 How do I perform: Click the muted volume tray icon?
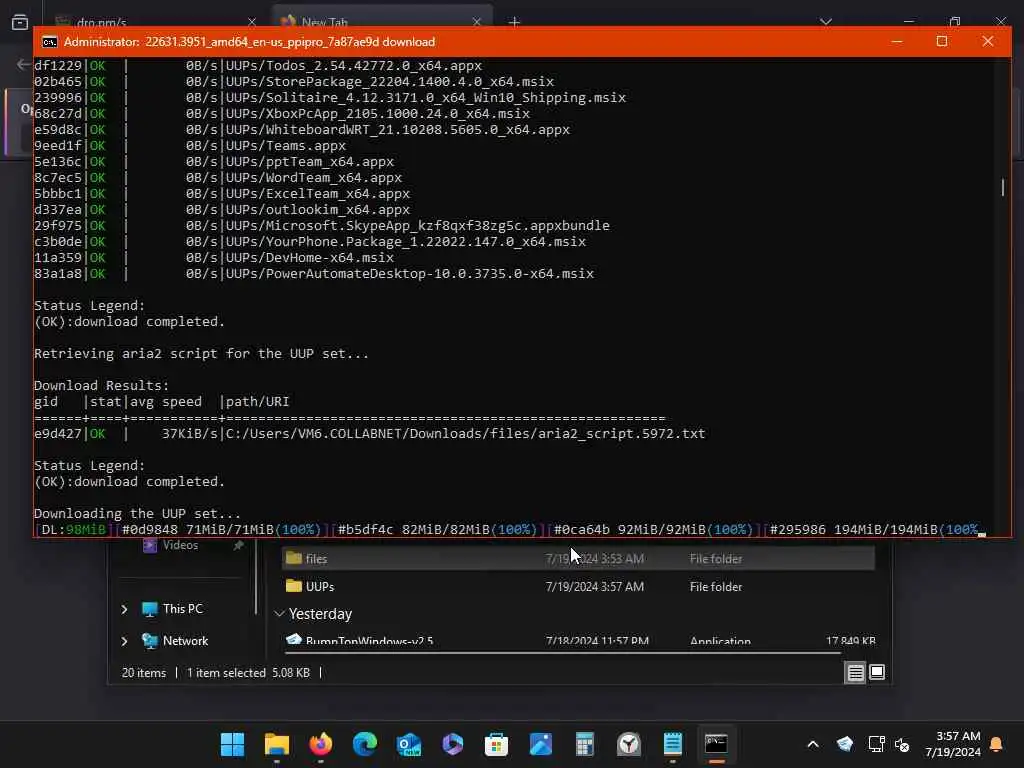[x=902, y=744]
